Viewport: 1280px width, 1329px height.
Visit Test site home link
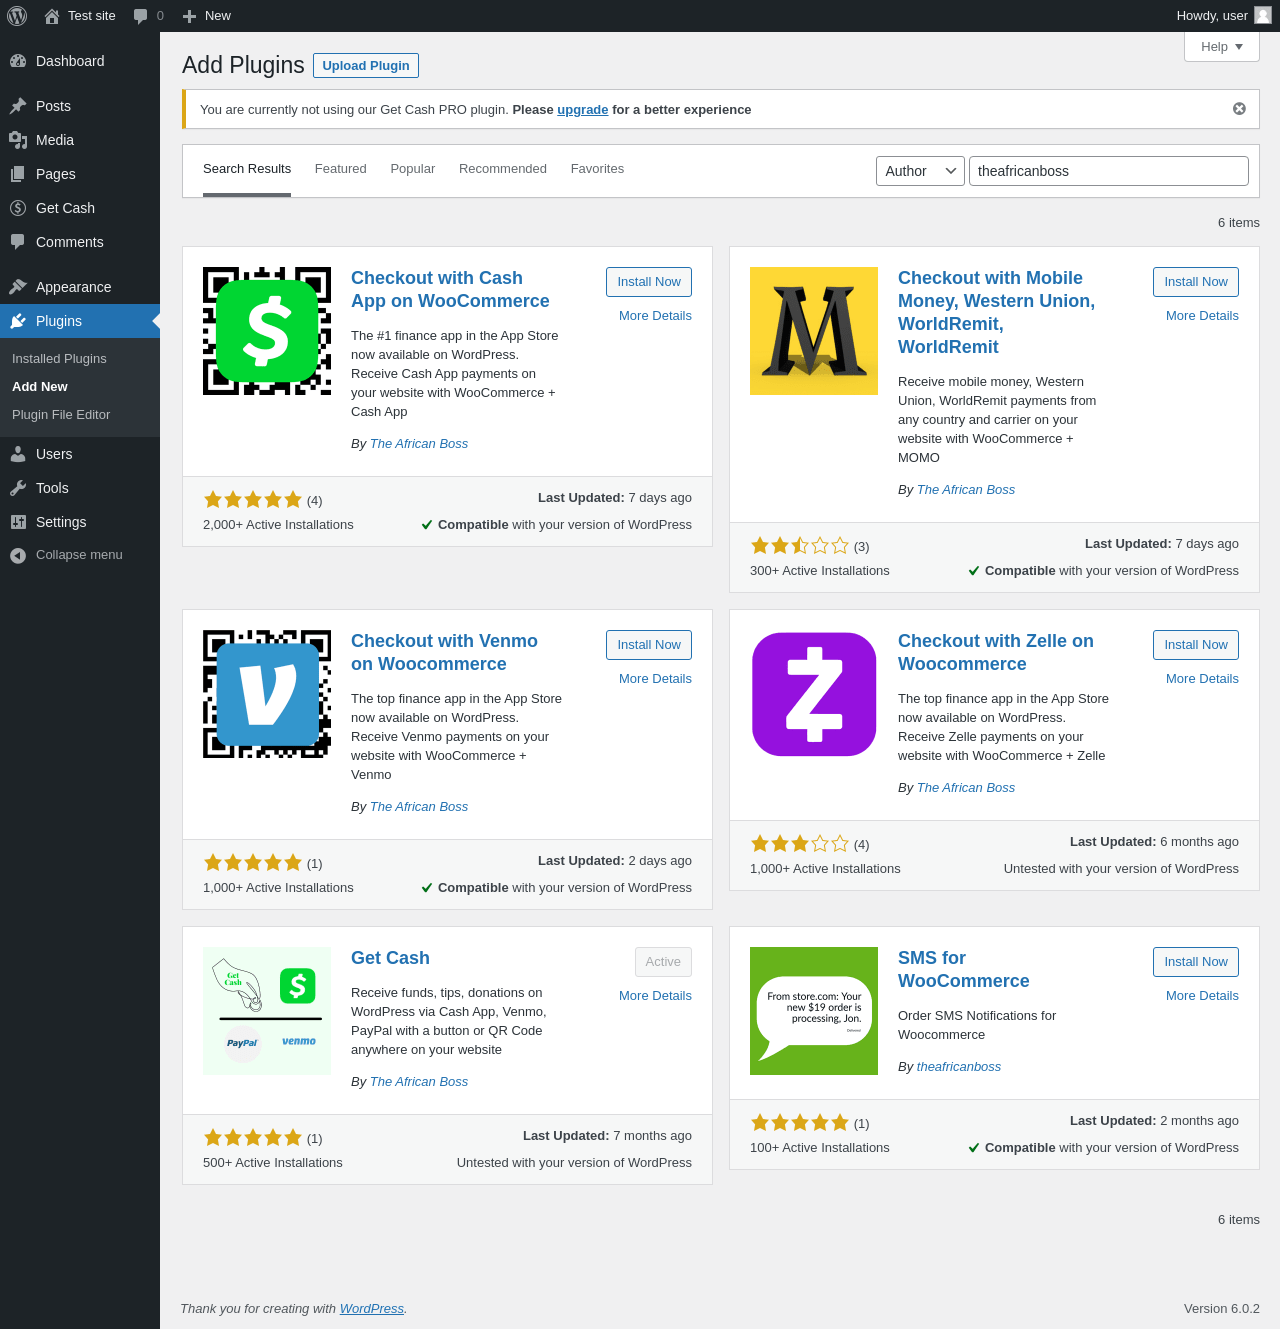(80, 16)
